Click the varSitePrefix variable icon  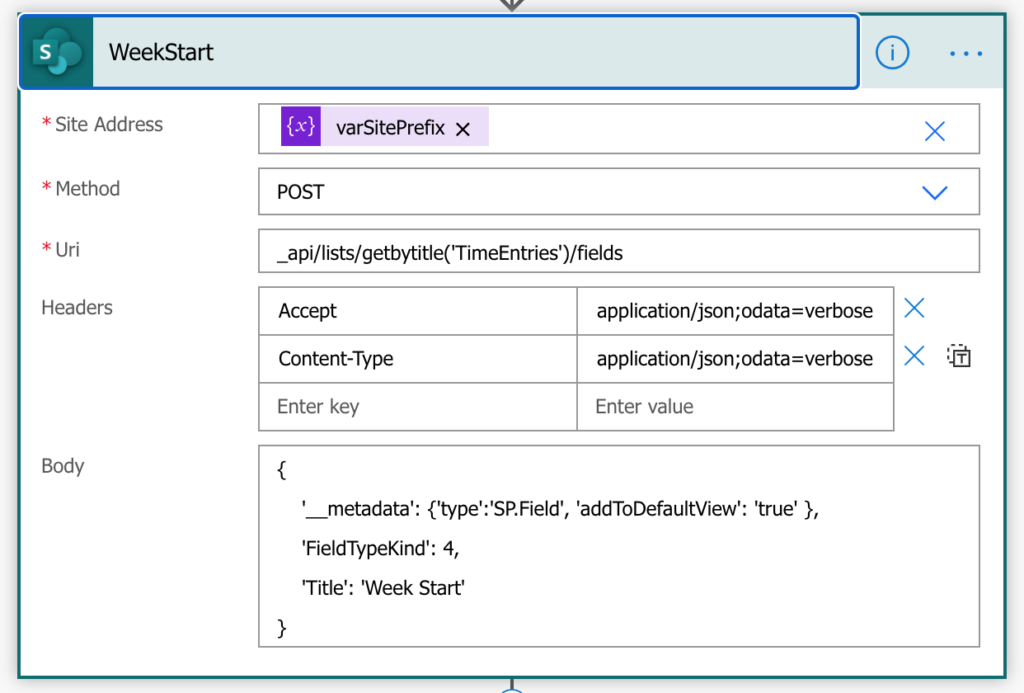click(x=301, y=128)
